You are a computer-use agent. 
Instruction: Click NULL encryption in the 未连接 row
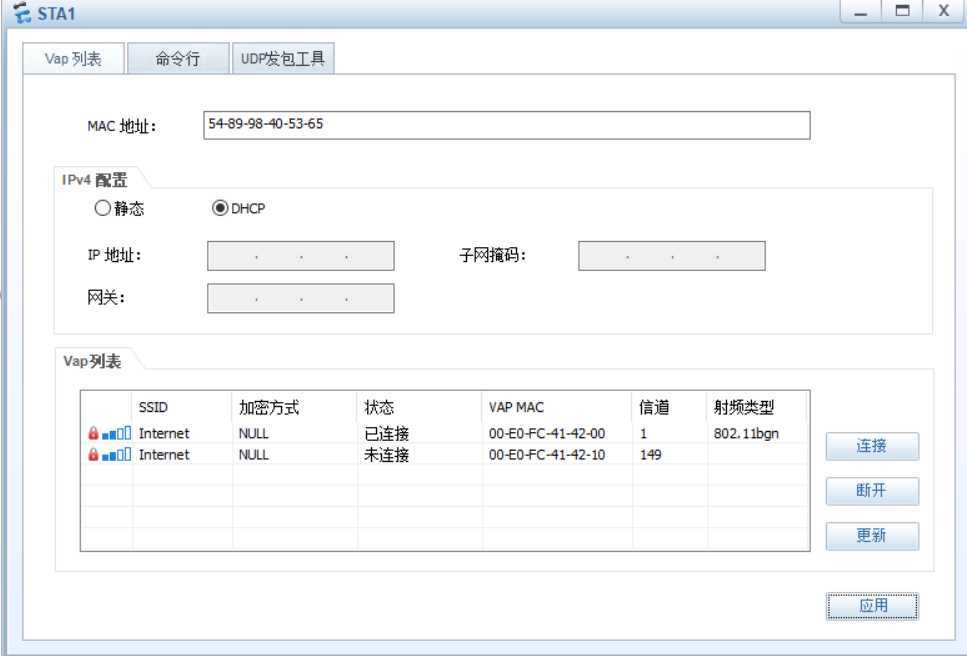[x=253, y=454]
